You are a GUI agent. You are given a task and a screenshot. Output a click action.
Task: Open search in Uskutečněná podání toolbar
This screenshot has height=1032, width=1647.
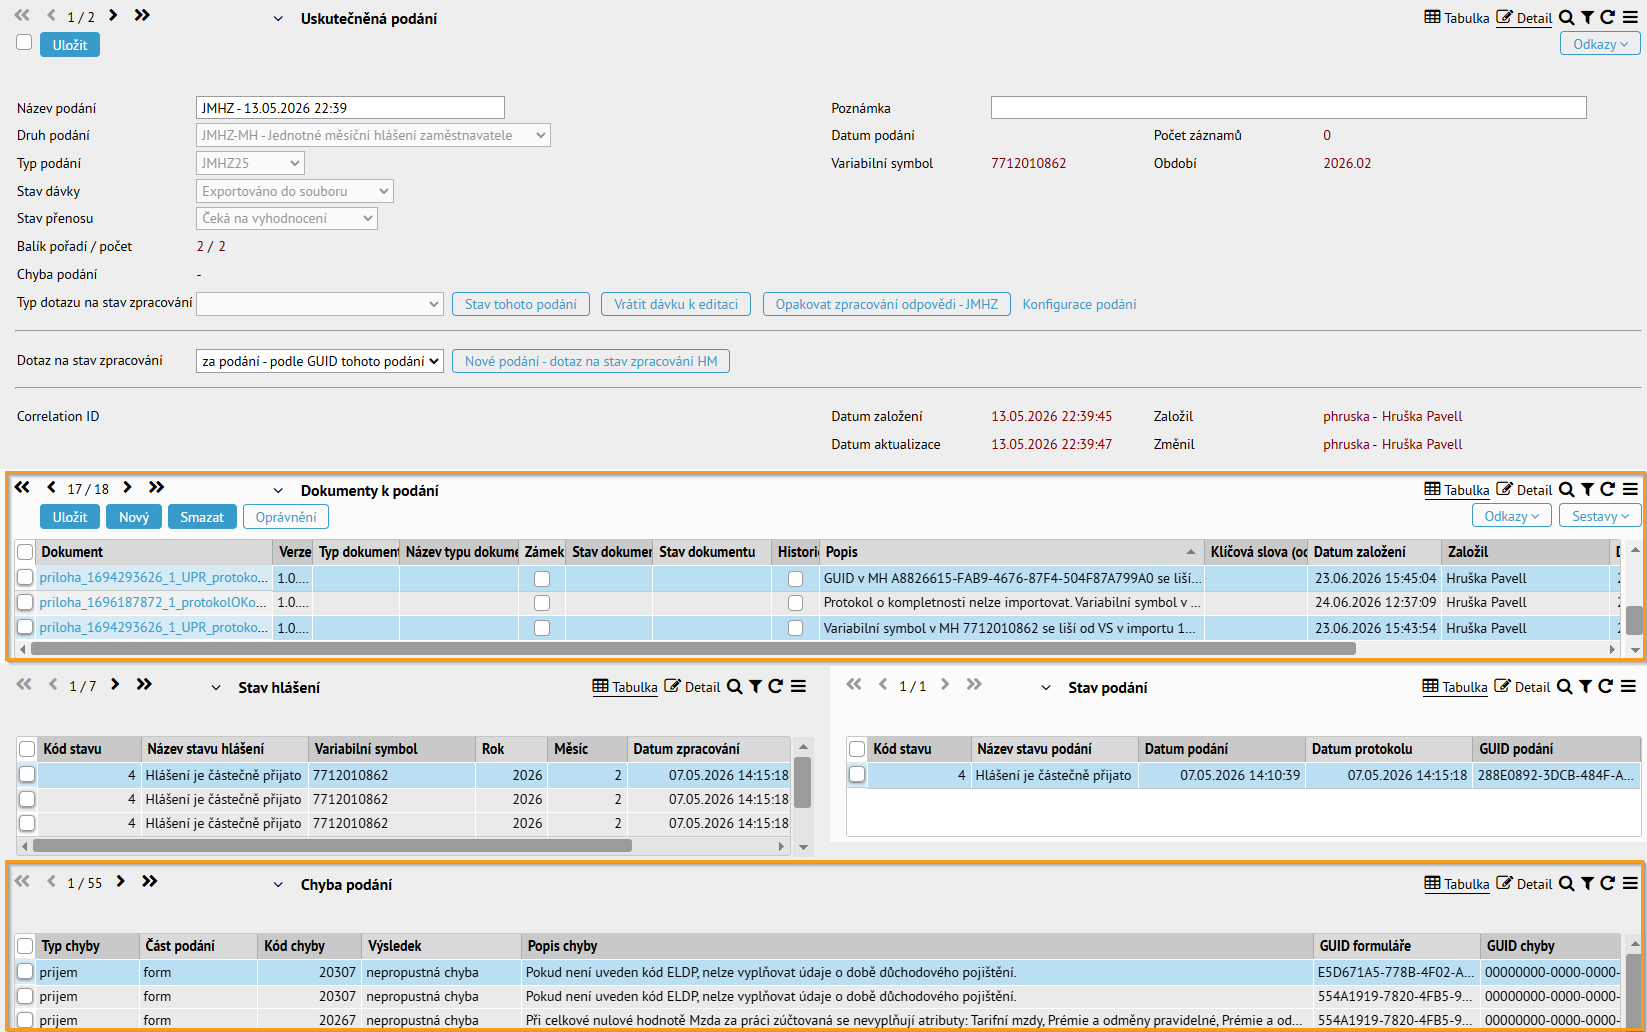tap(1567, 18)
